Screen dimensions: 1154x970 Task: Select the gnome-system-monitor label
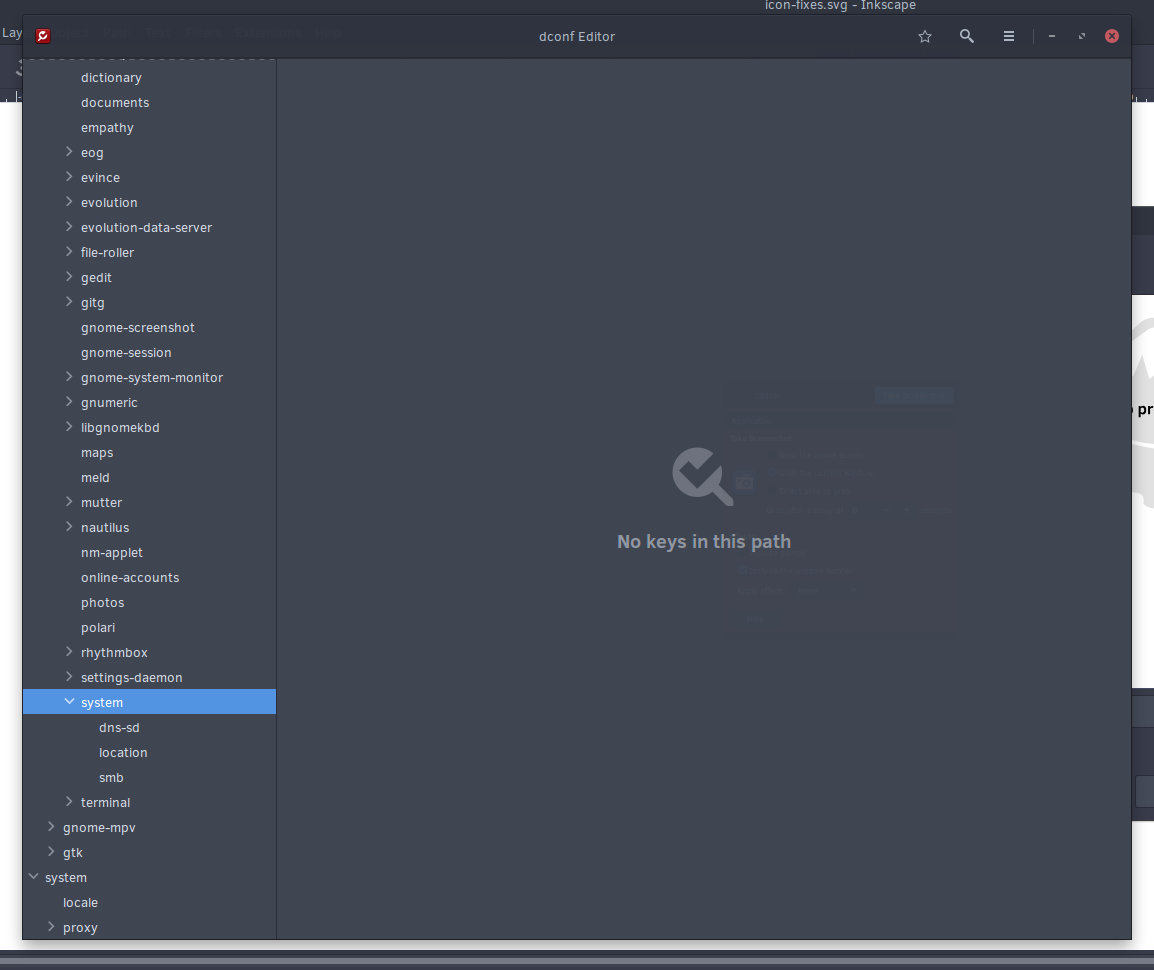pos(152,378)
